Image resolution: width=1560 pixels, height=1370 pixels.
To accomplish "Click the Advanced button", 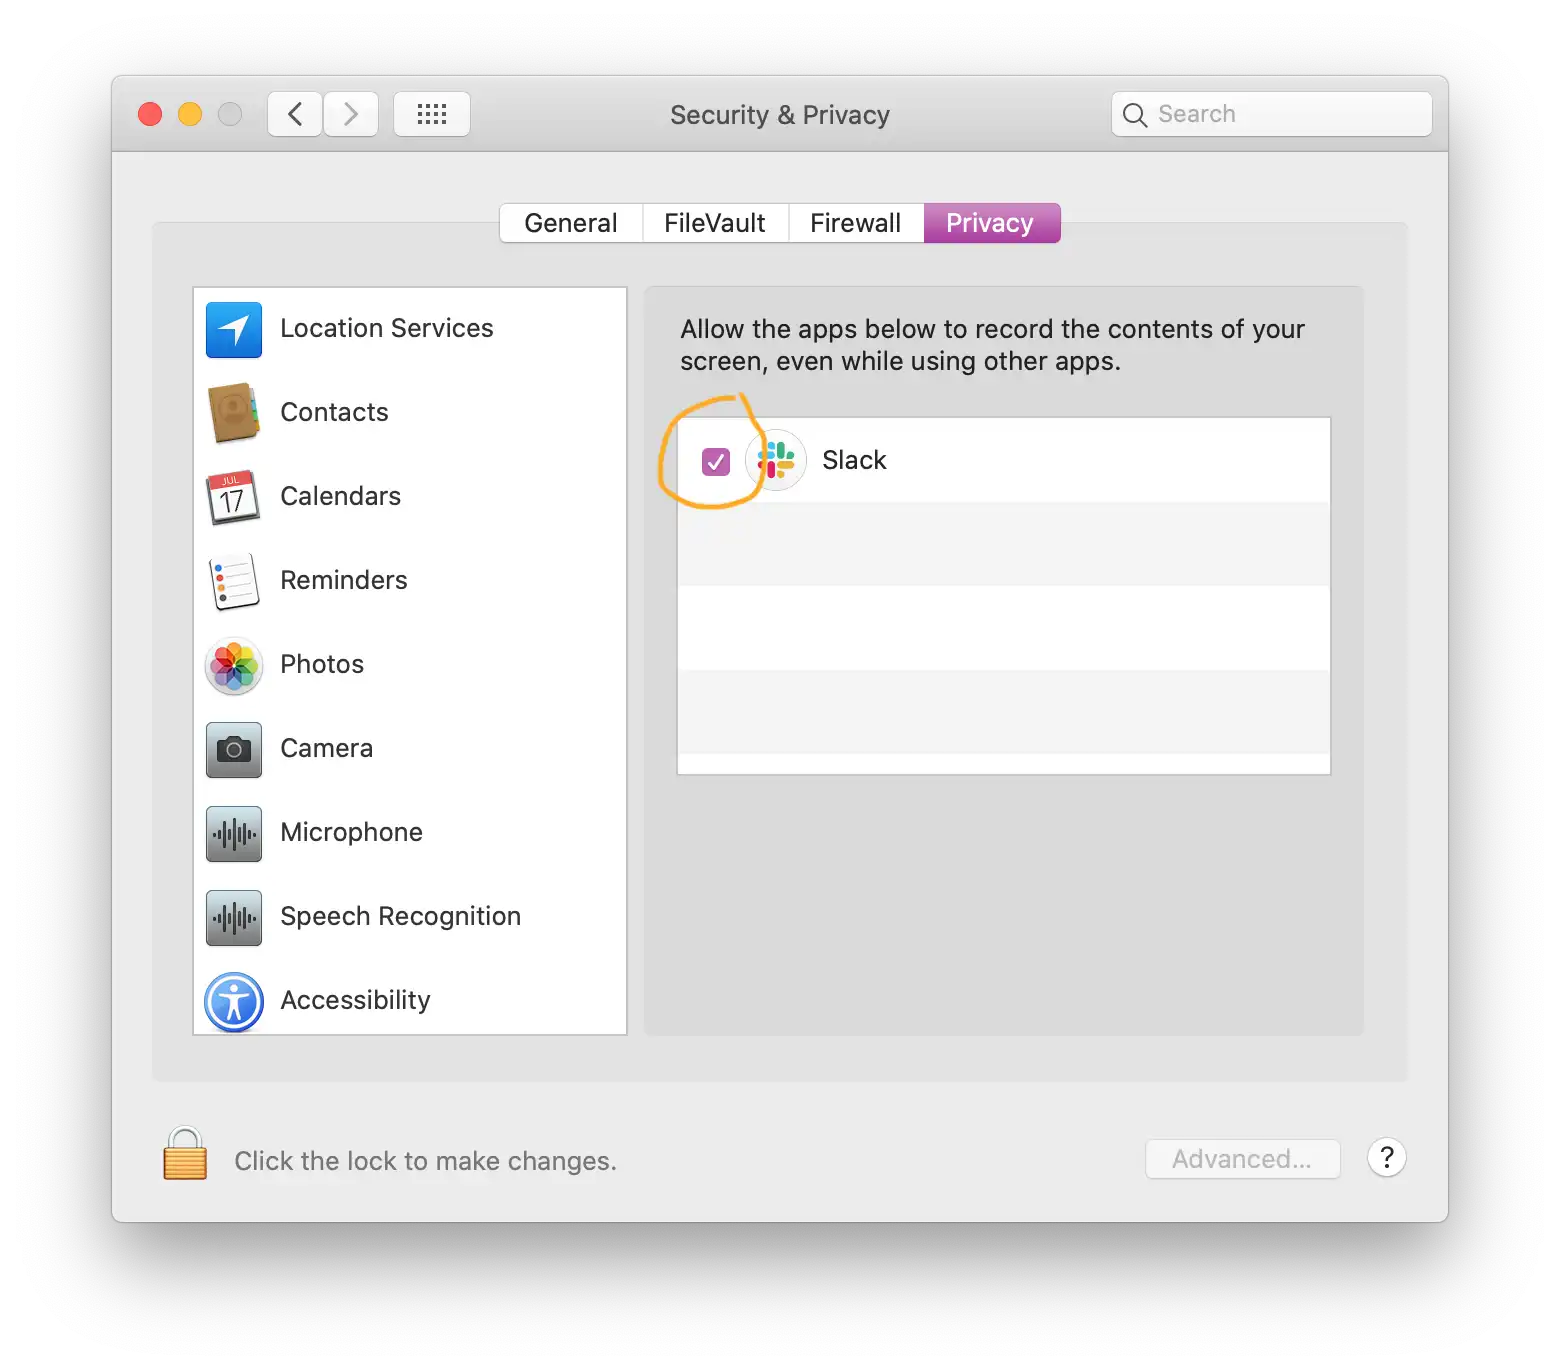I will pos(1242,1159).
